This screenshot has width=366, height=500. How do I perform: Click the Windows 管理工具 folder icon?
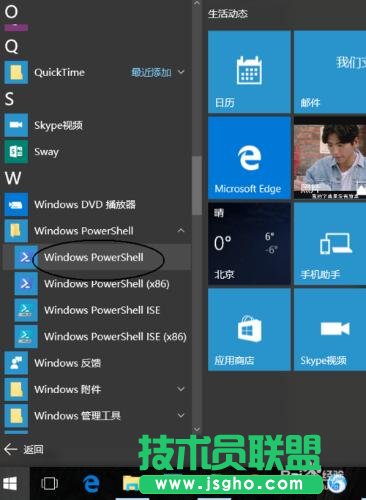coord(16,415)
